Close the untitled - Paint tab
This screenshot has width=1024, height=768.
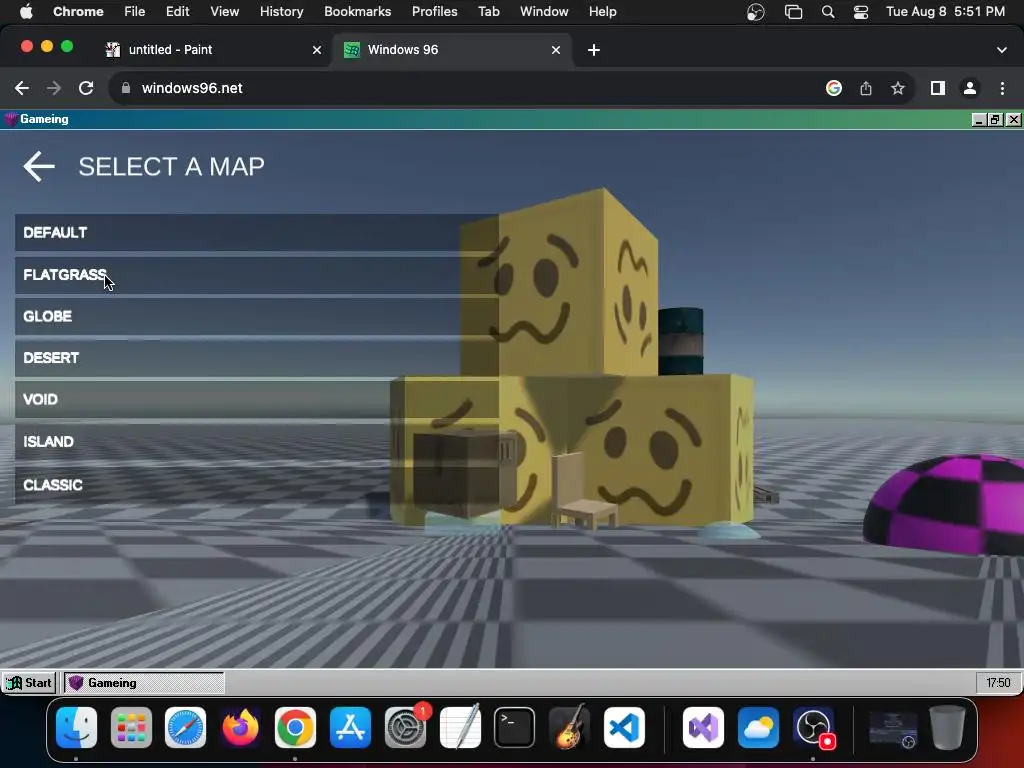(317, 50)
